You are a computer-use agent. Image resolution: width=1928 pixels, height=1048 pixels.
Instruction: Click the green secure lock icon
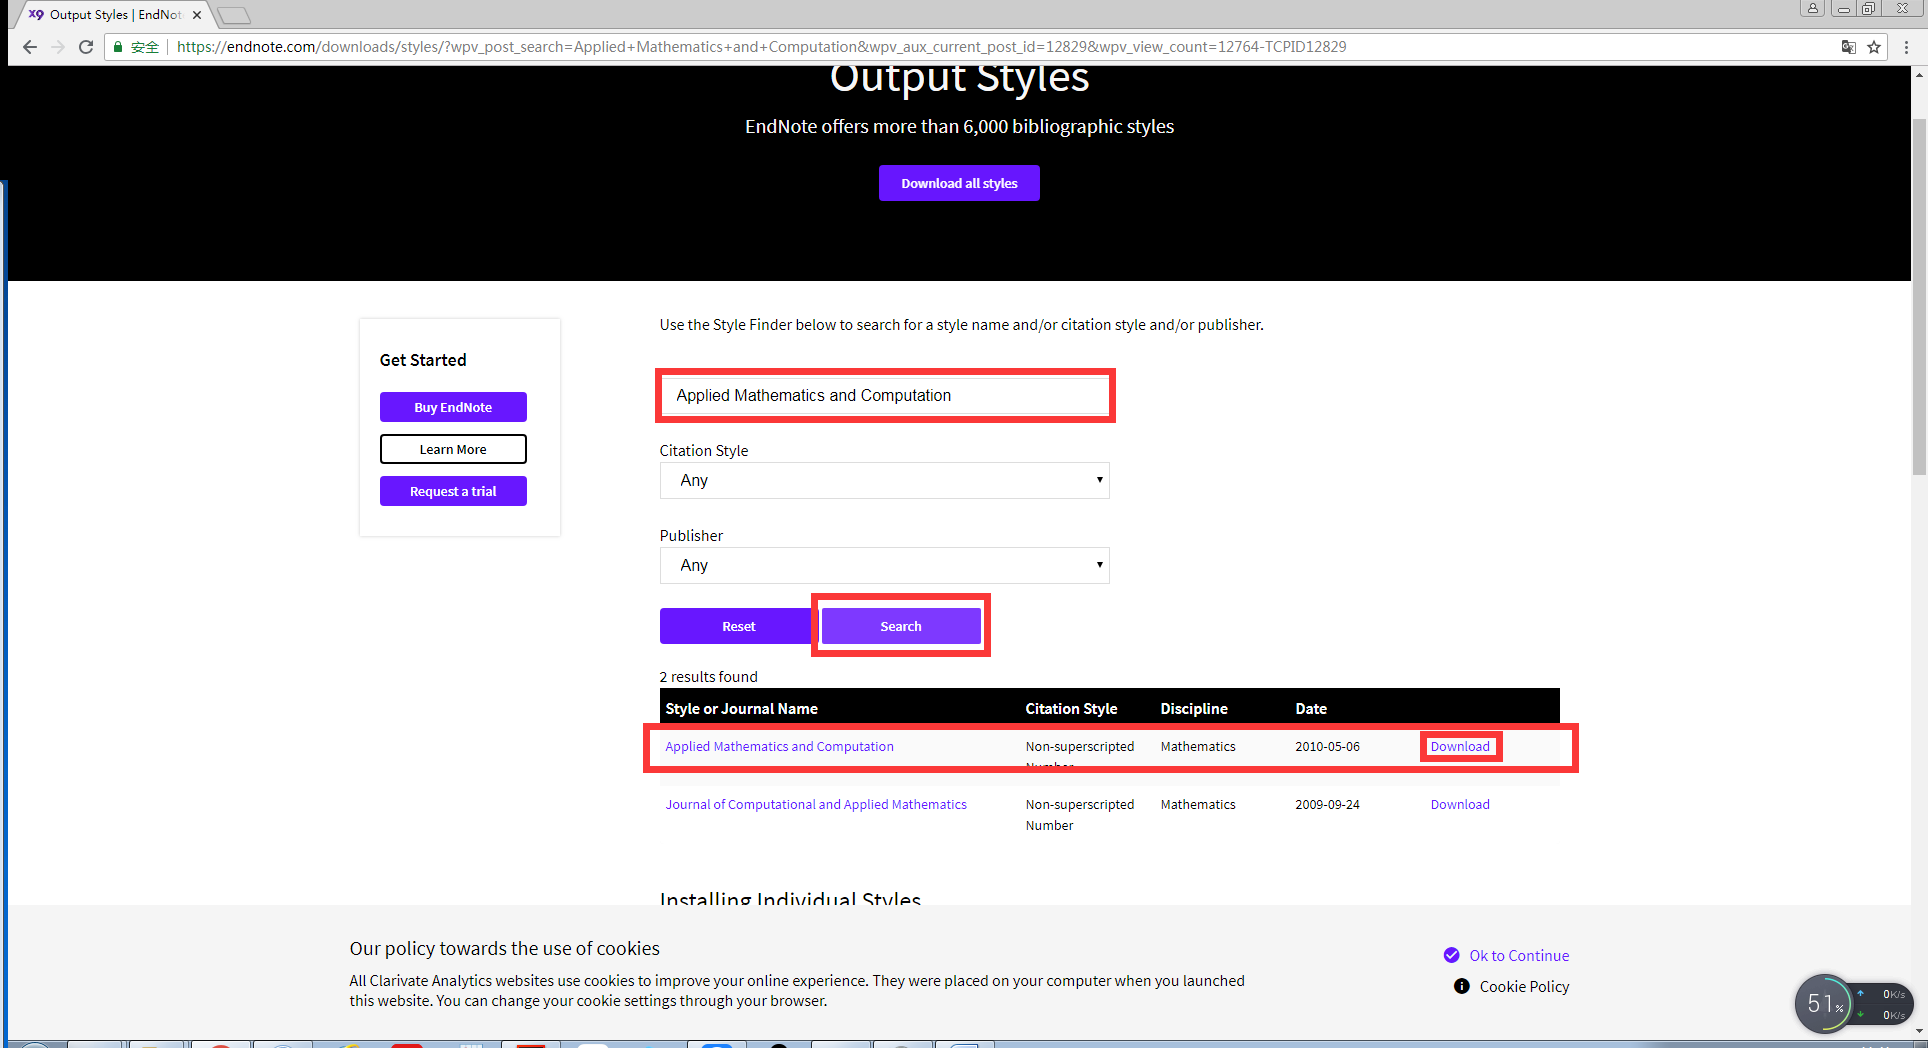click(x=118, y=47)
